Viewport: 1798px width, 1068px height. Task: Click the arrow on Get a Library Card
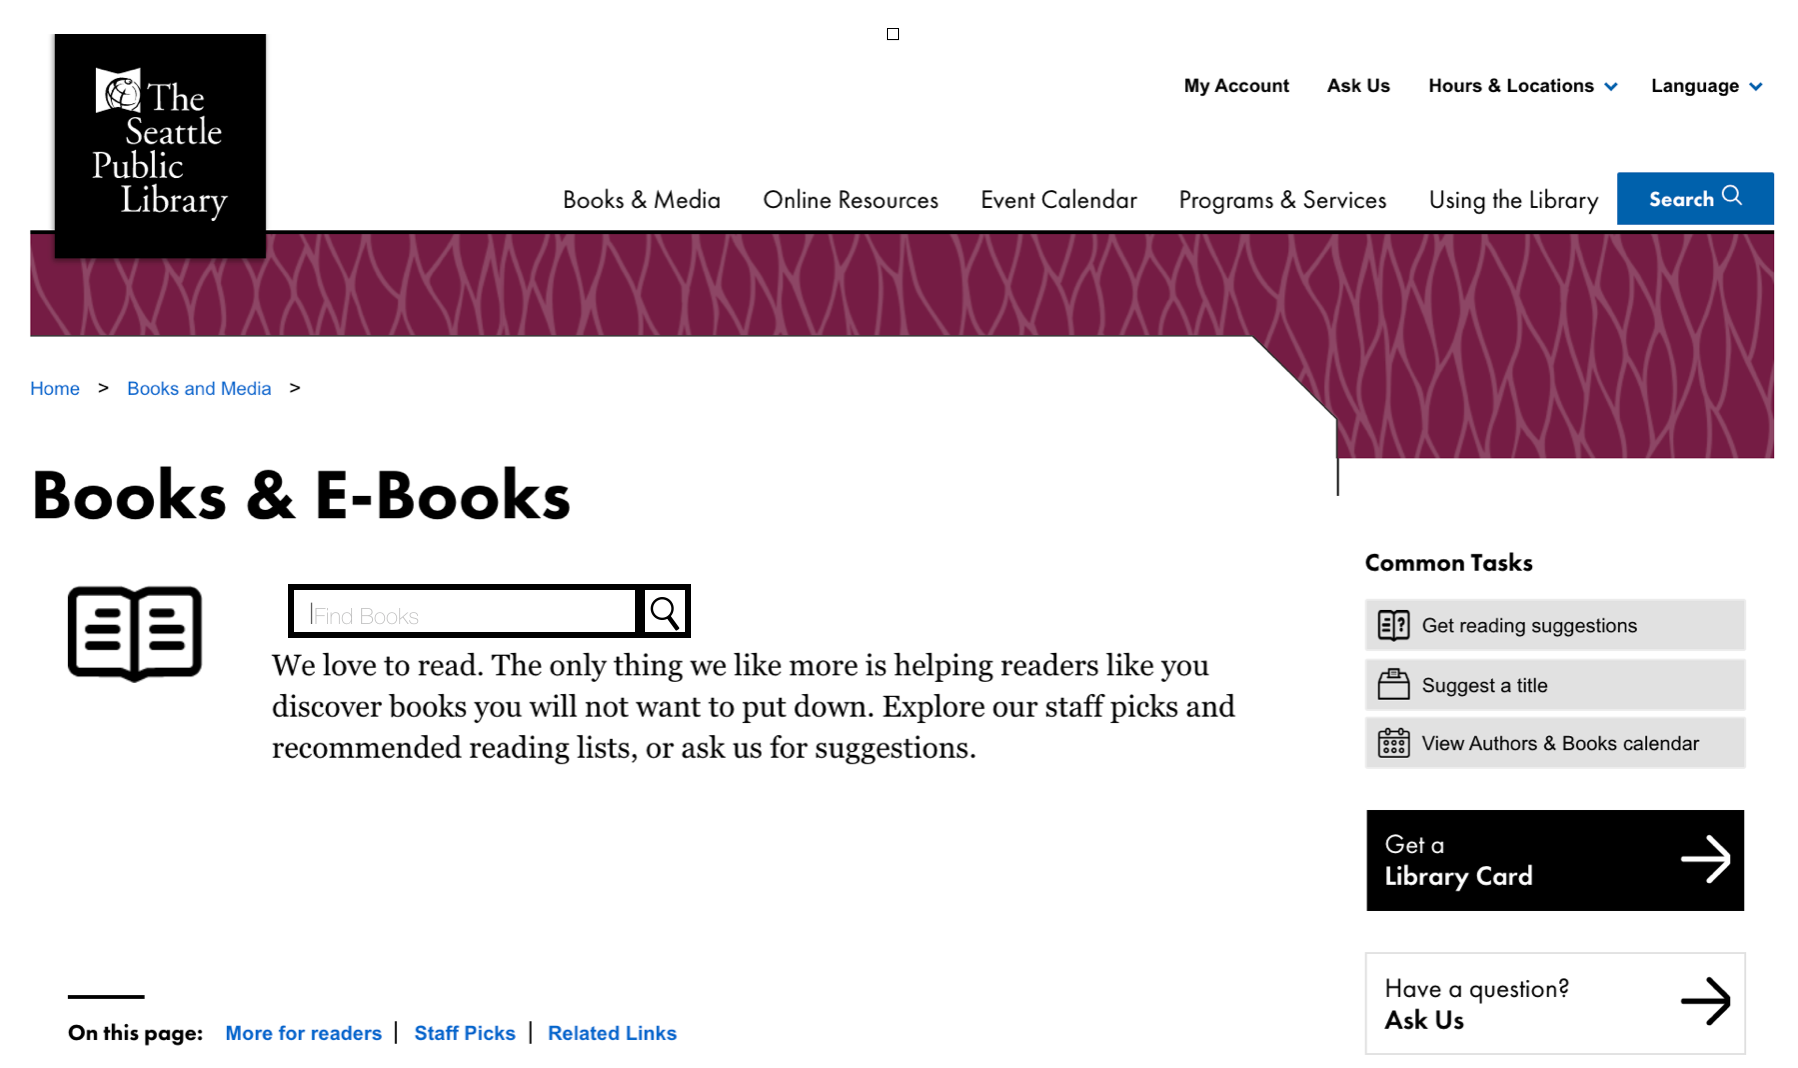coord(1705,859)
